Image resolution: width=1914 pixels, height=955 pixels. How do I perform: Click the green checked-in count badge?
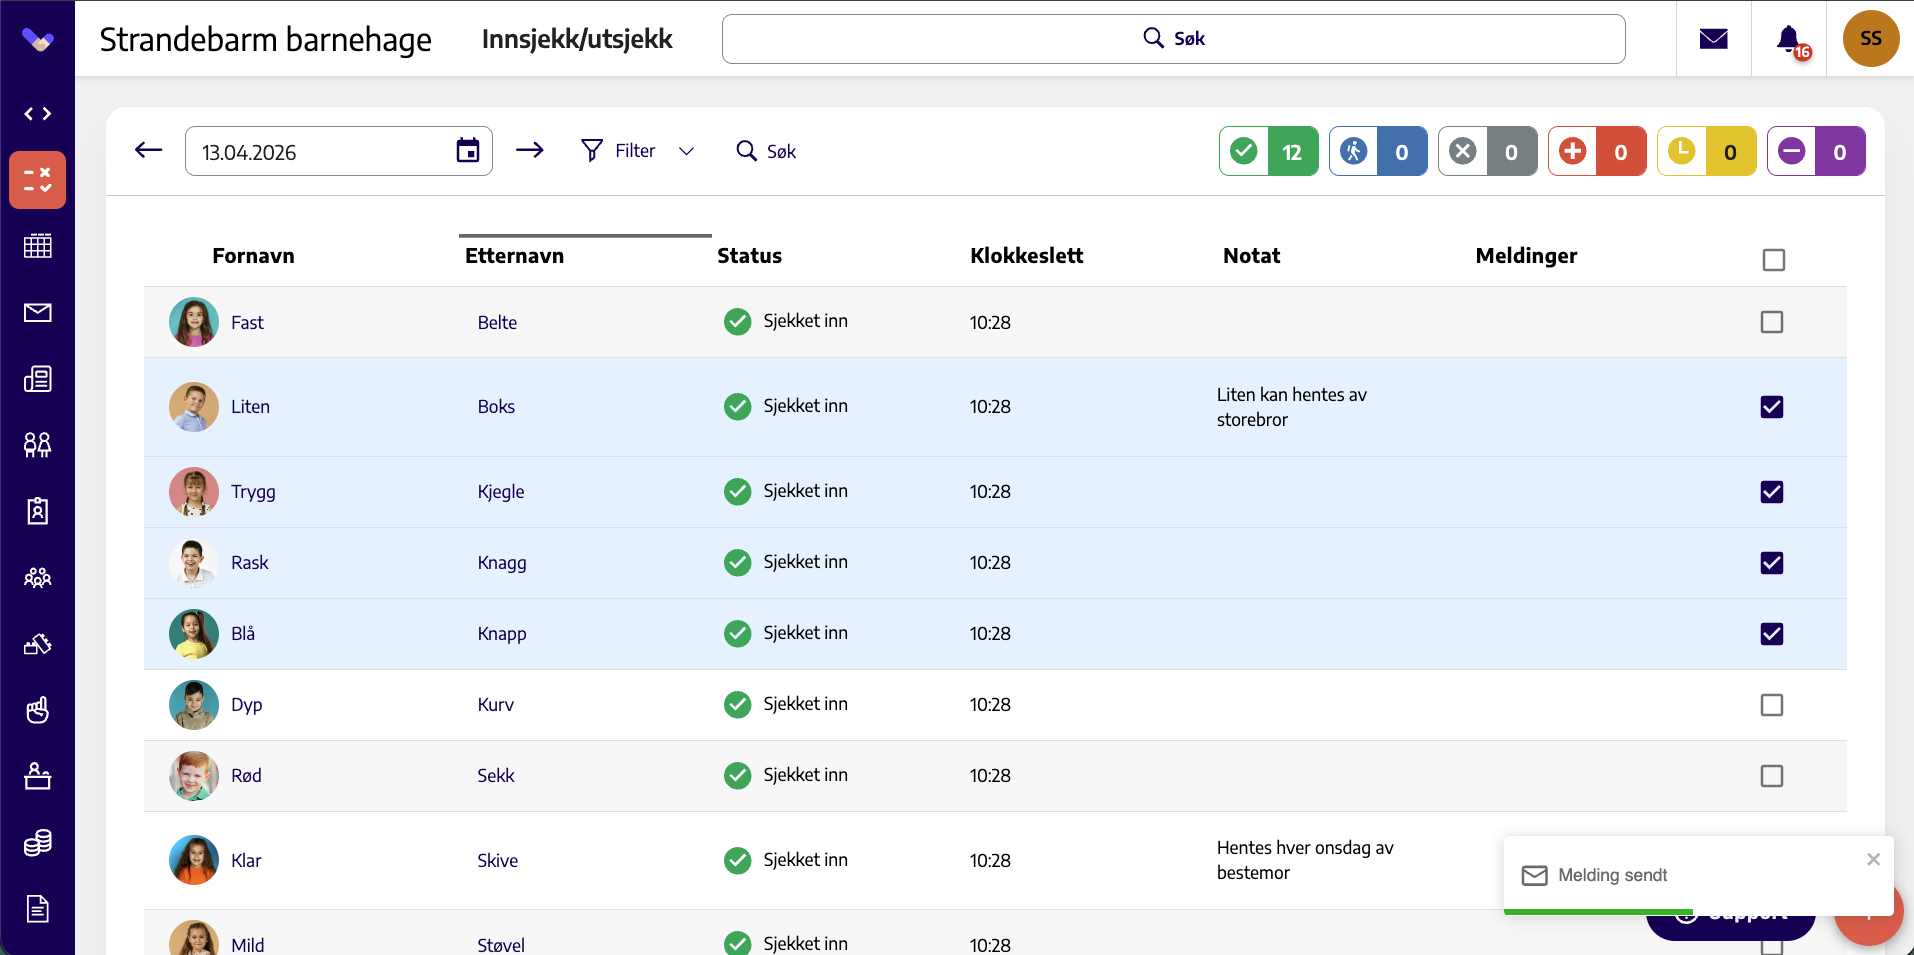pyautogui.click(x=1269, y=151)
